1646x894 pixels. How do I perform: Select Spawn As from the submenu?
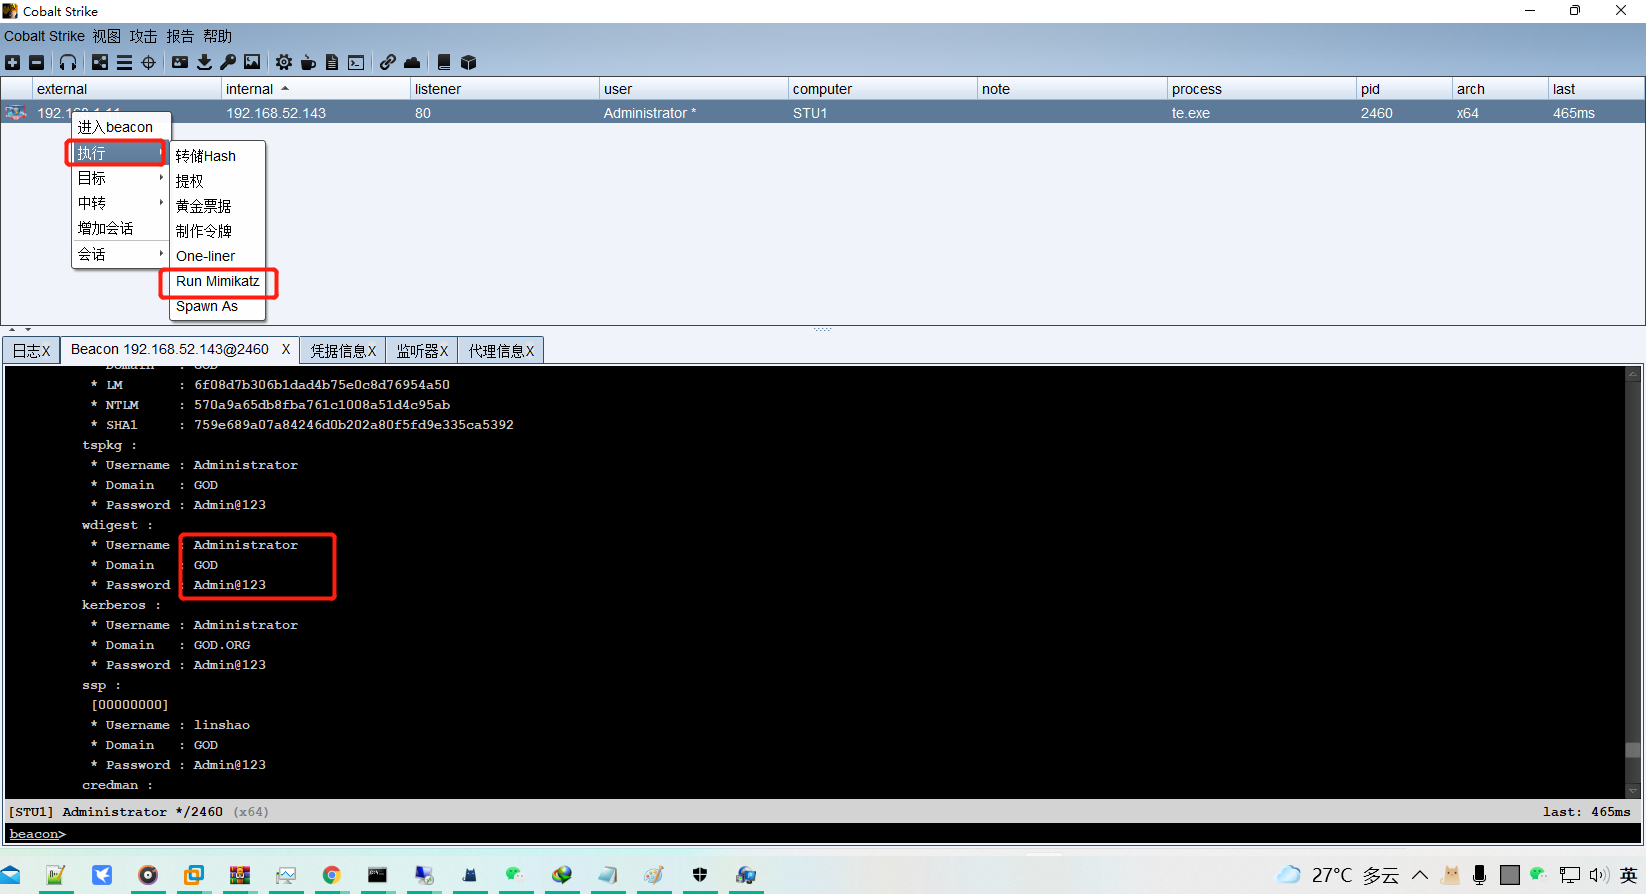pos(217,306)
